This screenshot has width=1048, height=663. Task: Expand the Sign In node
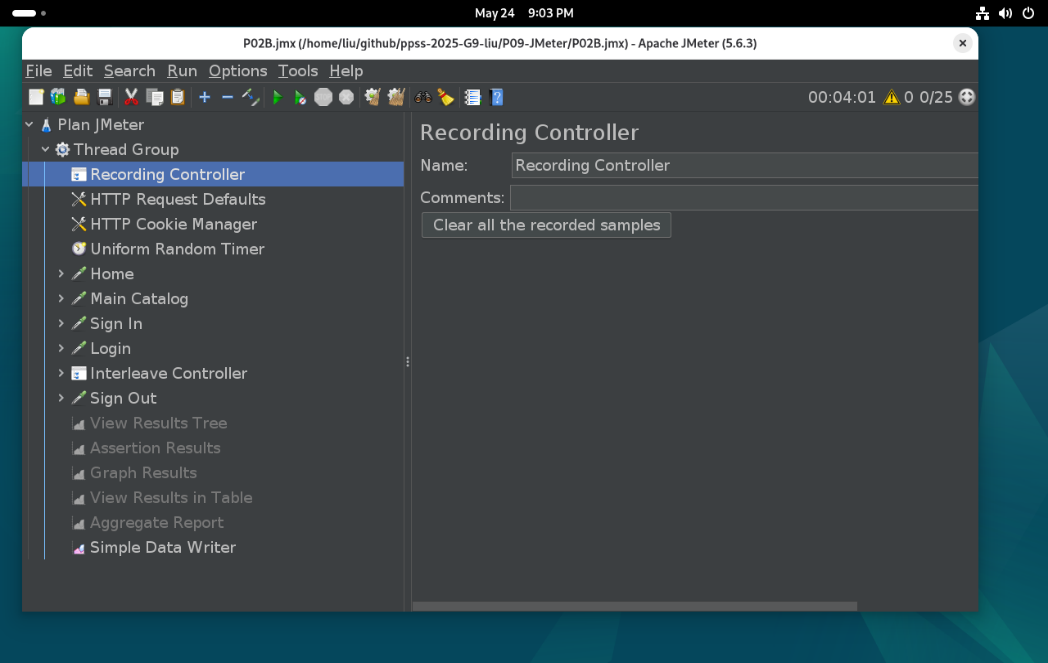tap(61, 323)
